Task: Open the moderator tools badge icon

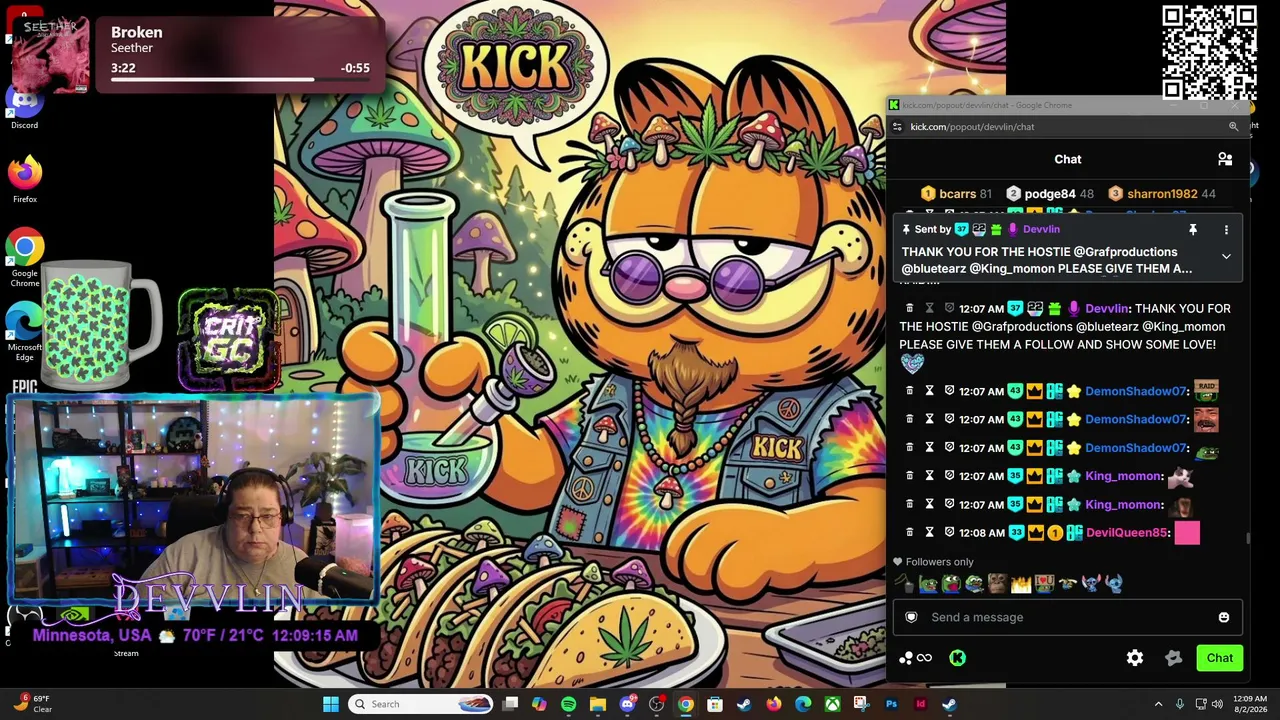Action: 1174,658
